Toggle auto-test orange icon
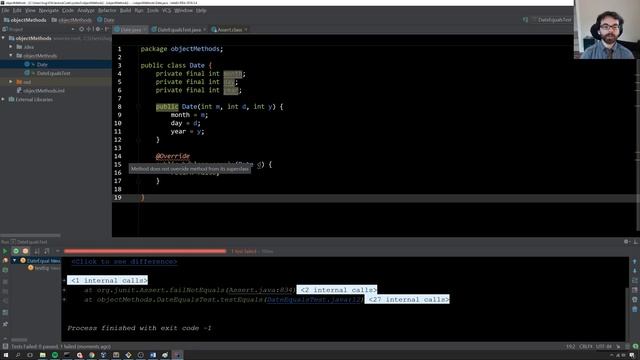This screenshot has width=640, height=360. pyautogui.click(x=26, y=251)
